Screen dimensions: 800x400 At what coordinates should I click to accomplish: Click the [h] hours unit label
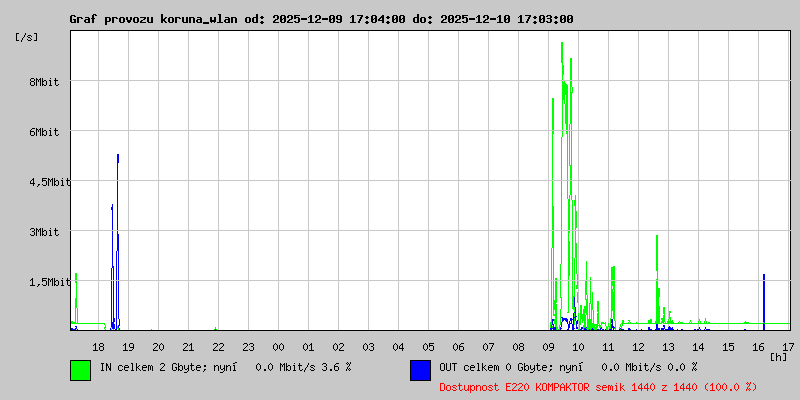(x=779, y=357)
